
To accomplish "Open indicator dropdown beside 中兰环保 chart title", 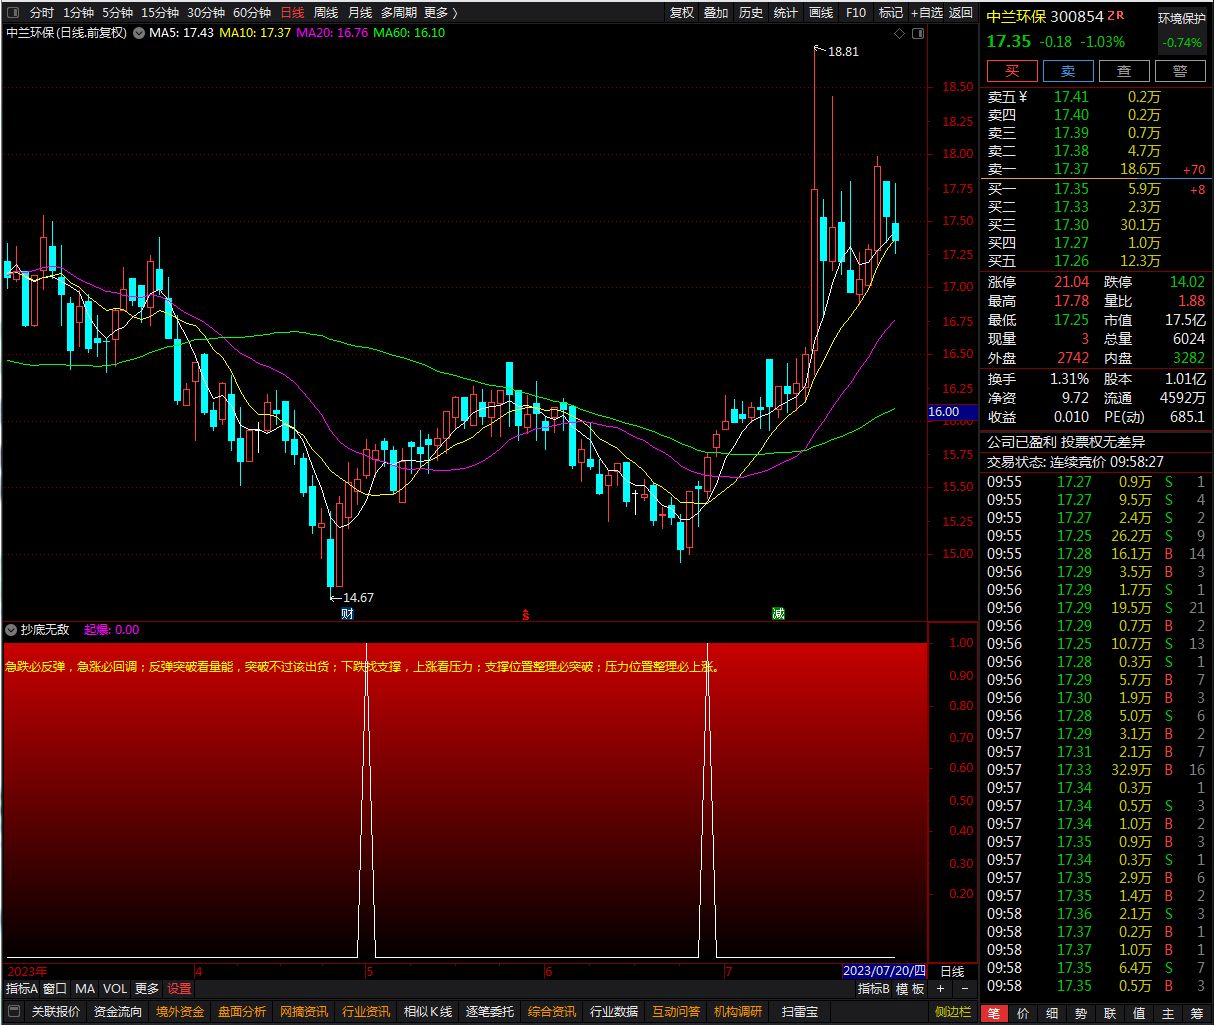I will (x=139, y=33).
